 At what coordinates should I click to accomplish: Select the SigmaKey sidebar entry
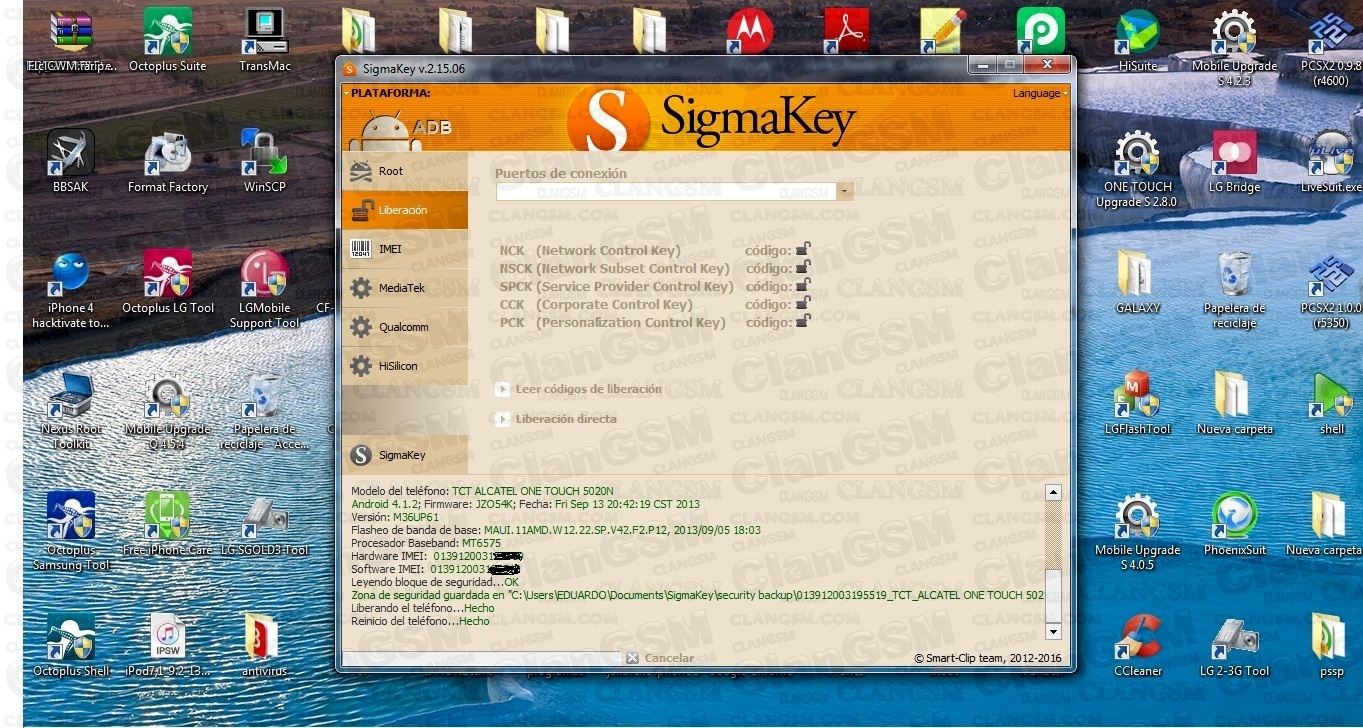(x=404, y=455)
